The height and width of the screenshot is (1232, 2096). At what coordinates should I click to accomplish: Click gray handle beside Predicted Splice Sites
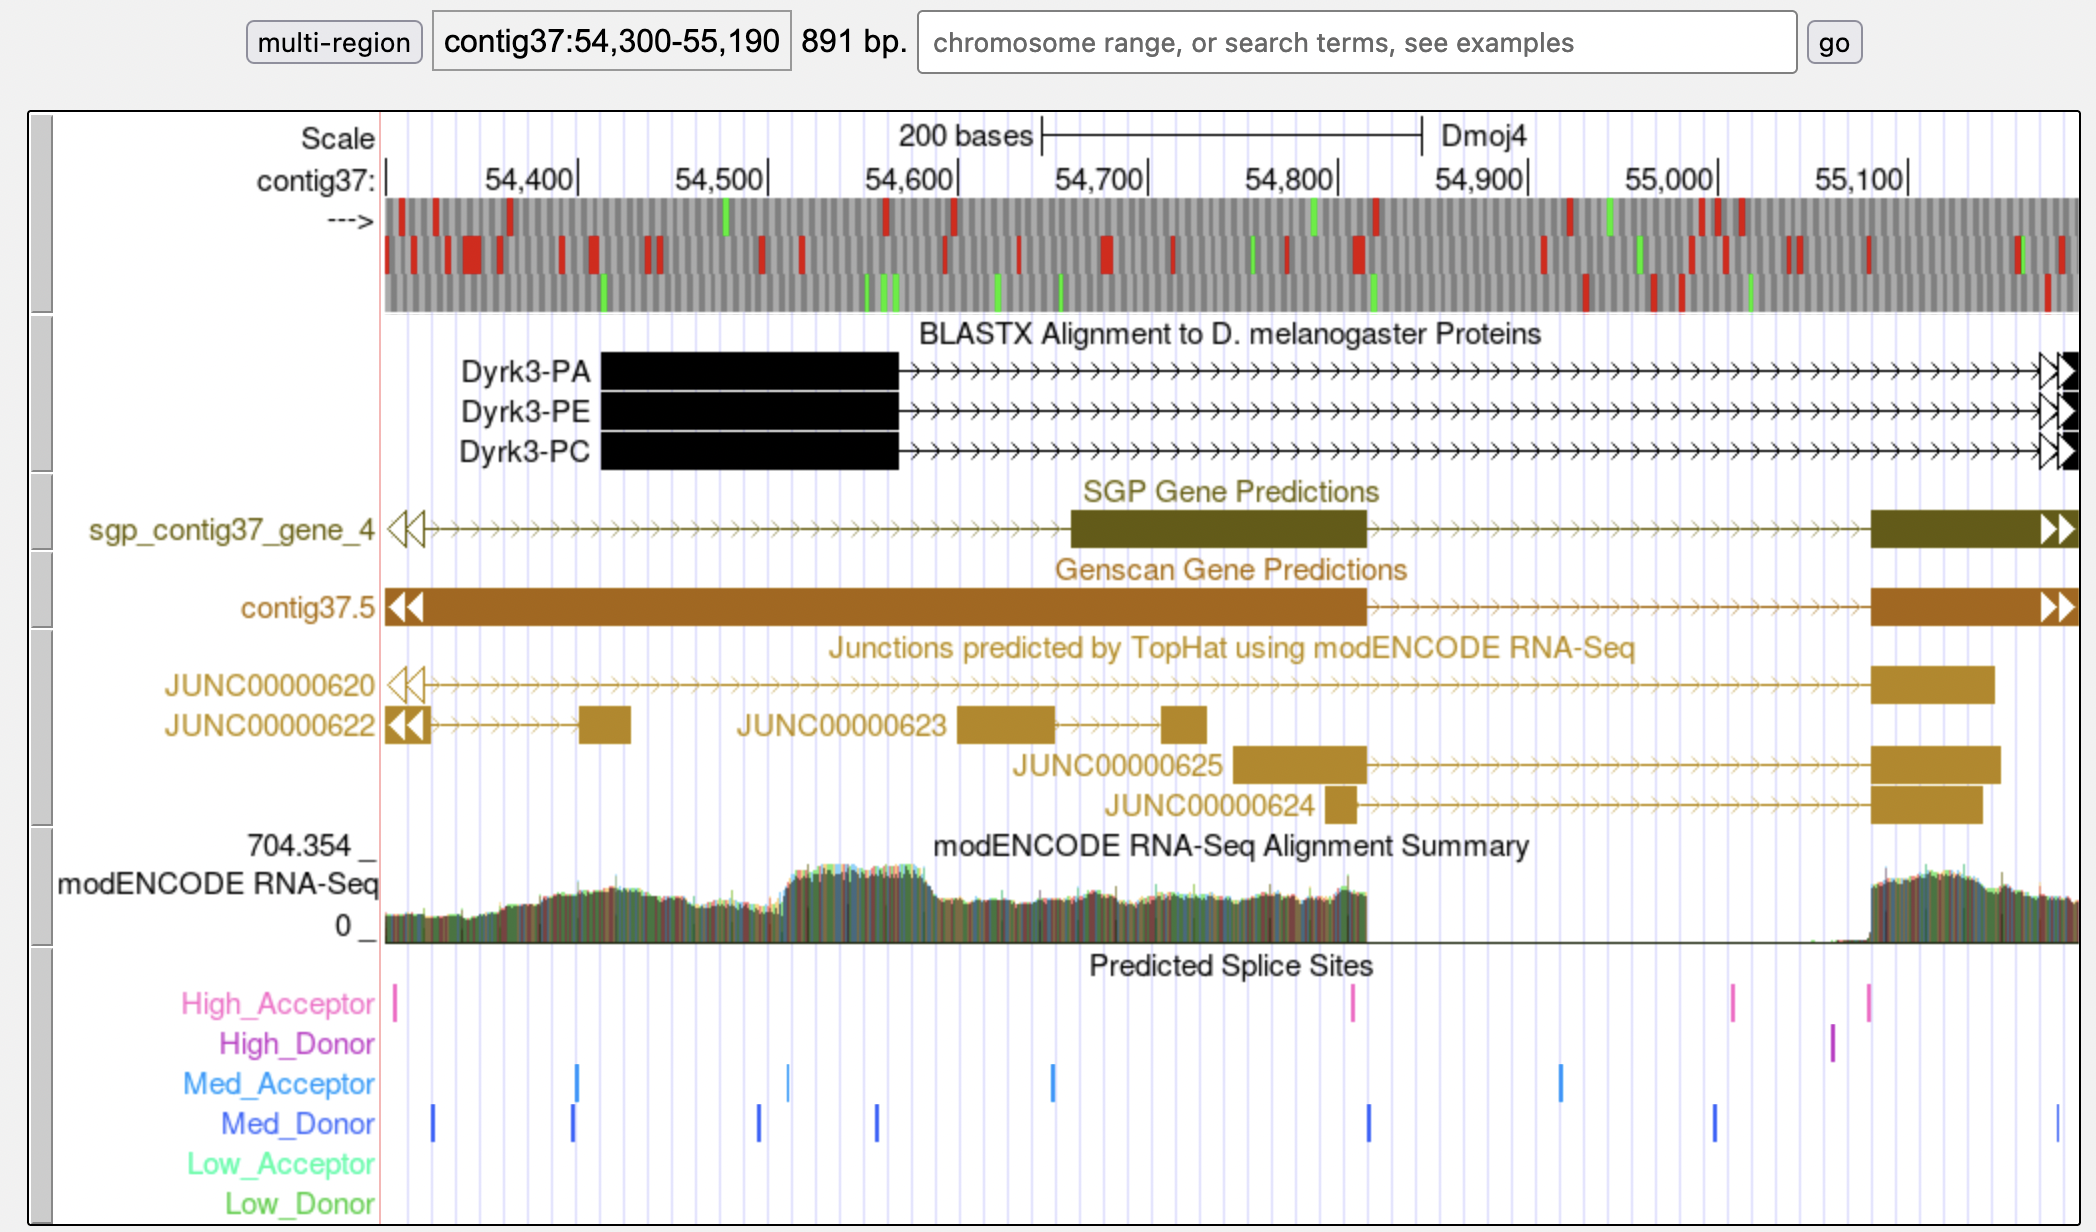41,1086
